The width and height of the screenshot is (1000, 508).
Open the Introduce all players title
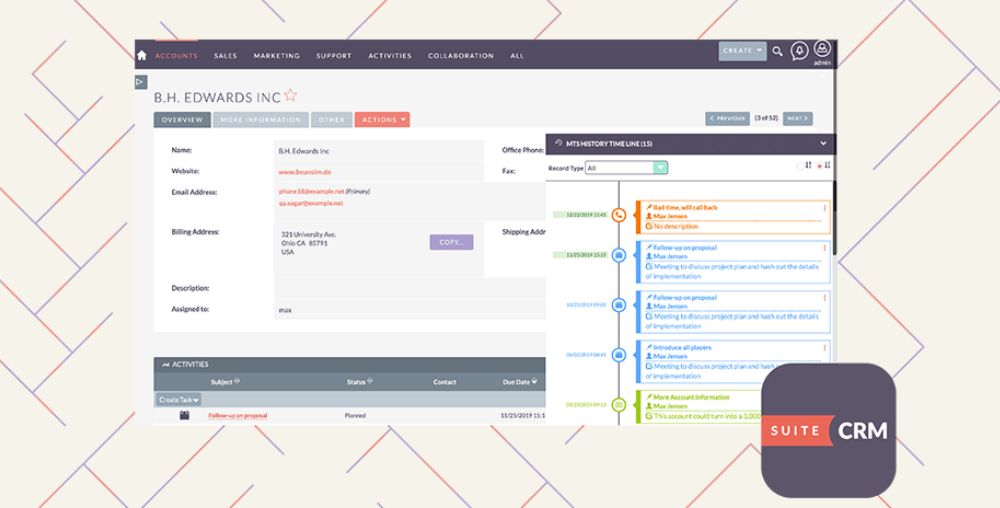point(682,348)
